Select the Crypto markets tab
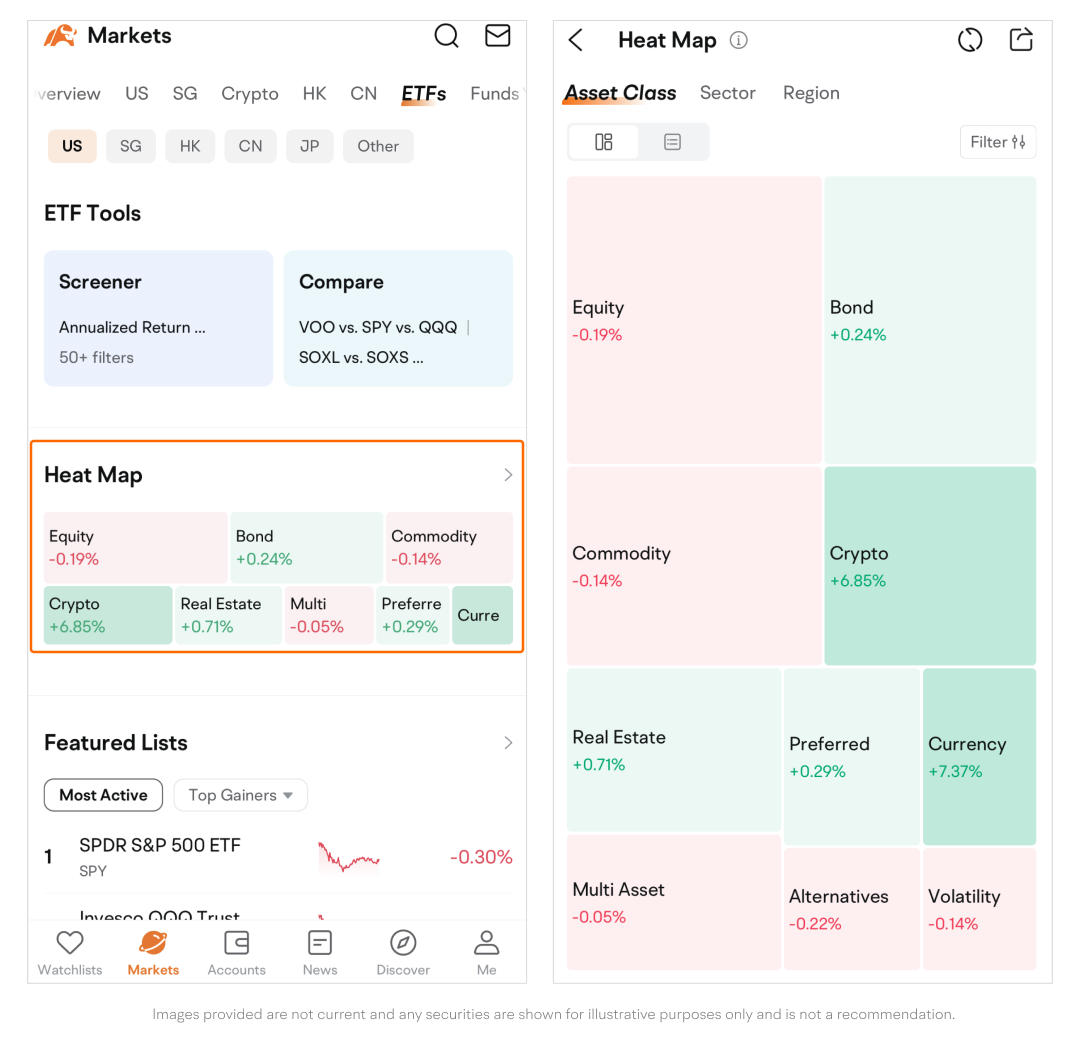This screenshot has width=1080, height=1044. click(250, 94)
